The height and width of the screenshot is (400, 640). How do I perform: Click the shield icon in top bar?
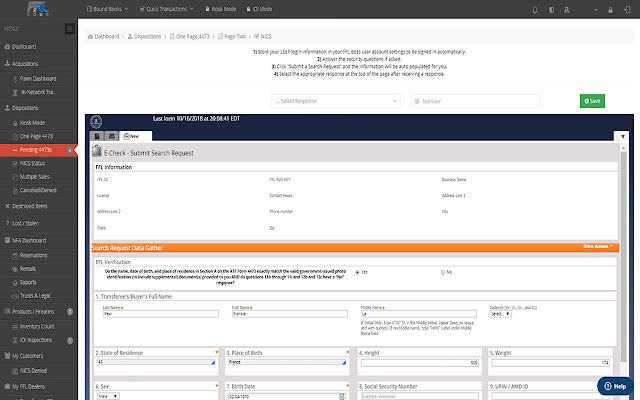(x=551, y=10)
